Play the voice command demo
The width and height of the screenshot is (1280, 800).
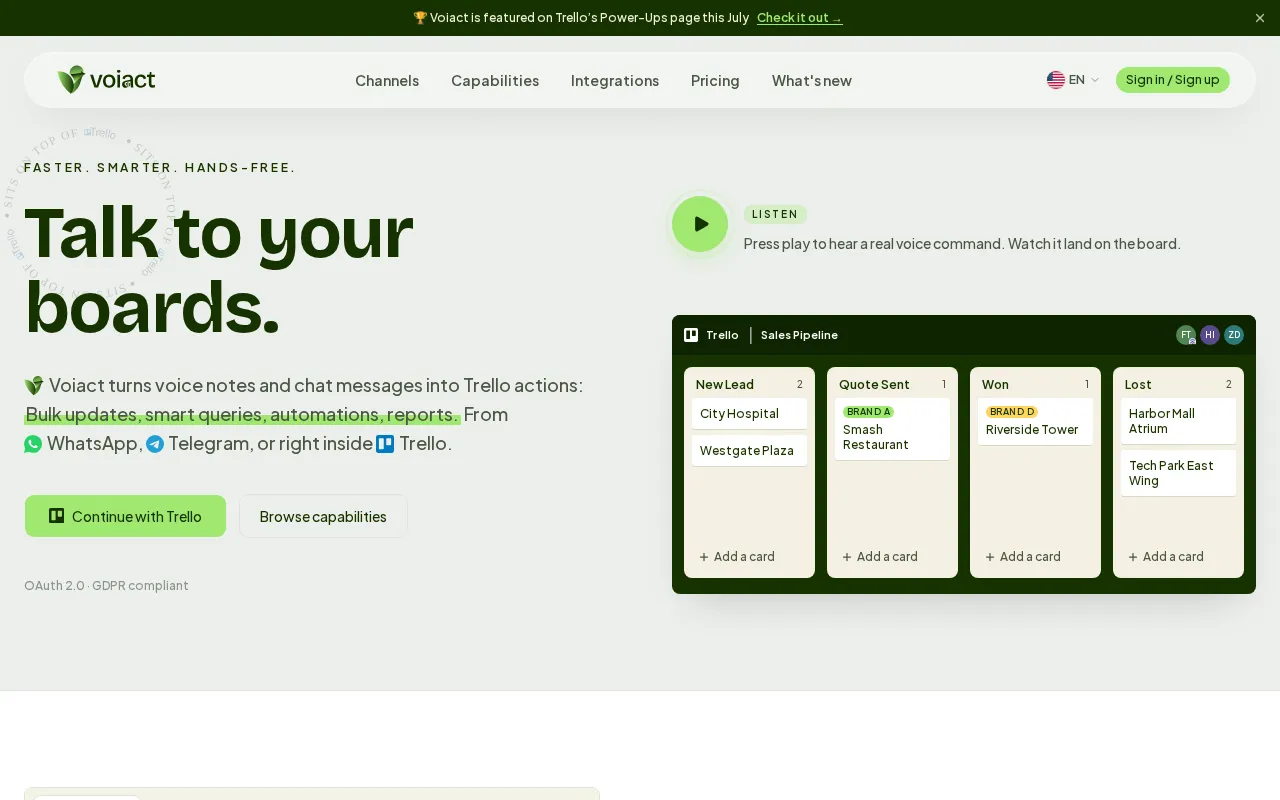click(700, 224)
